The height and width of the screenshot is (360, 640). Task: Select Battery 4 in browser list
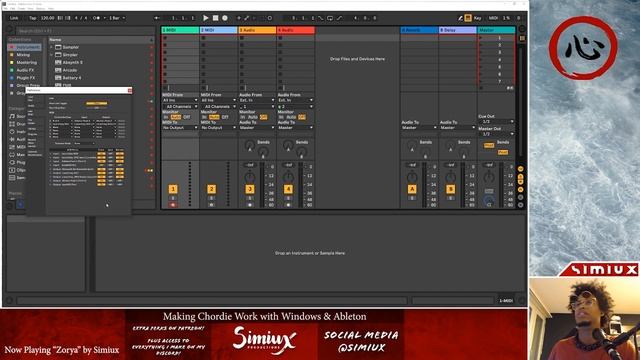point(71,78)
